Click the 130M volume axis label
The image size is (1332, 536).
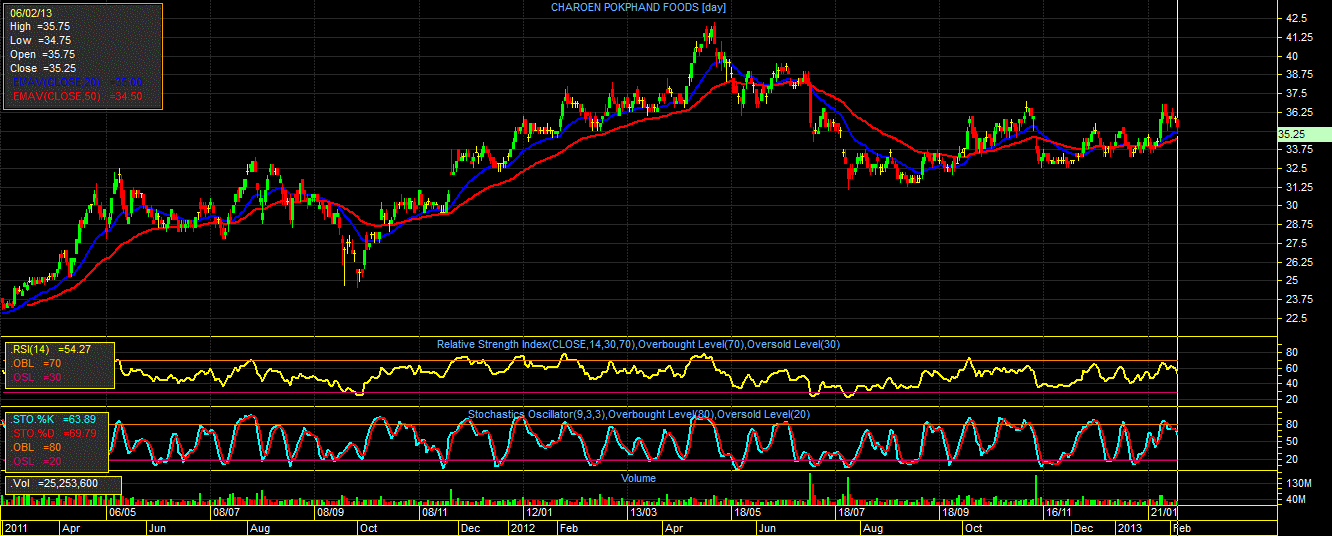(1298, 483)
